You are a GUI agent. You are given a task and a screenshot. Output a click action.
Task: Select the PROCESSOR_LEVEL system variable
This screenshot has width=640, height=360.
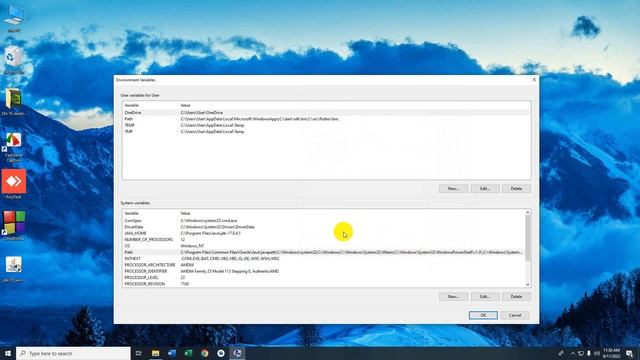tap(324, 278)
